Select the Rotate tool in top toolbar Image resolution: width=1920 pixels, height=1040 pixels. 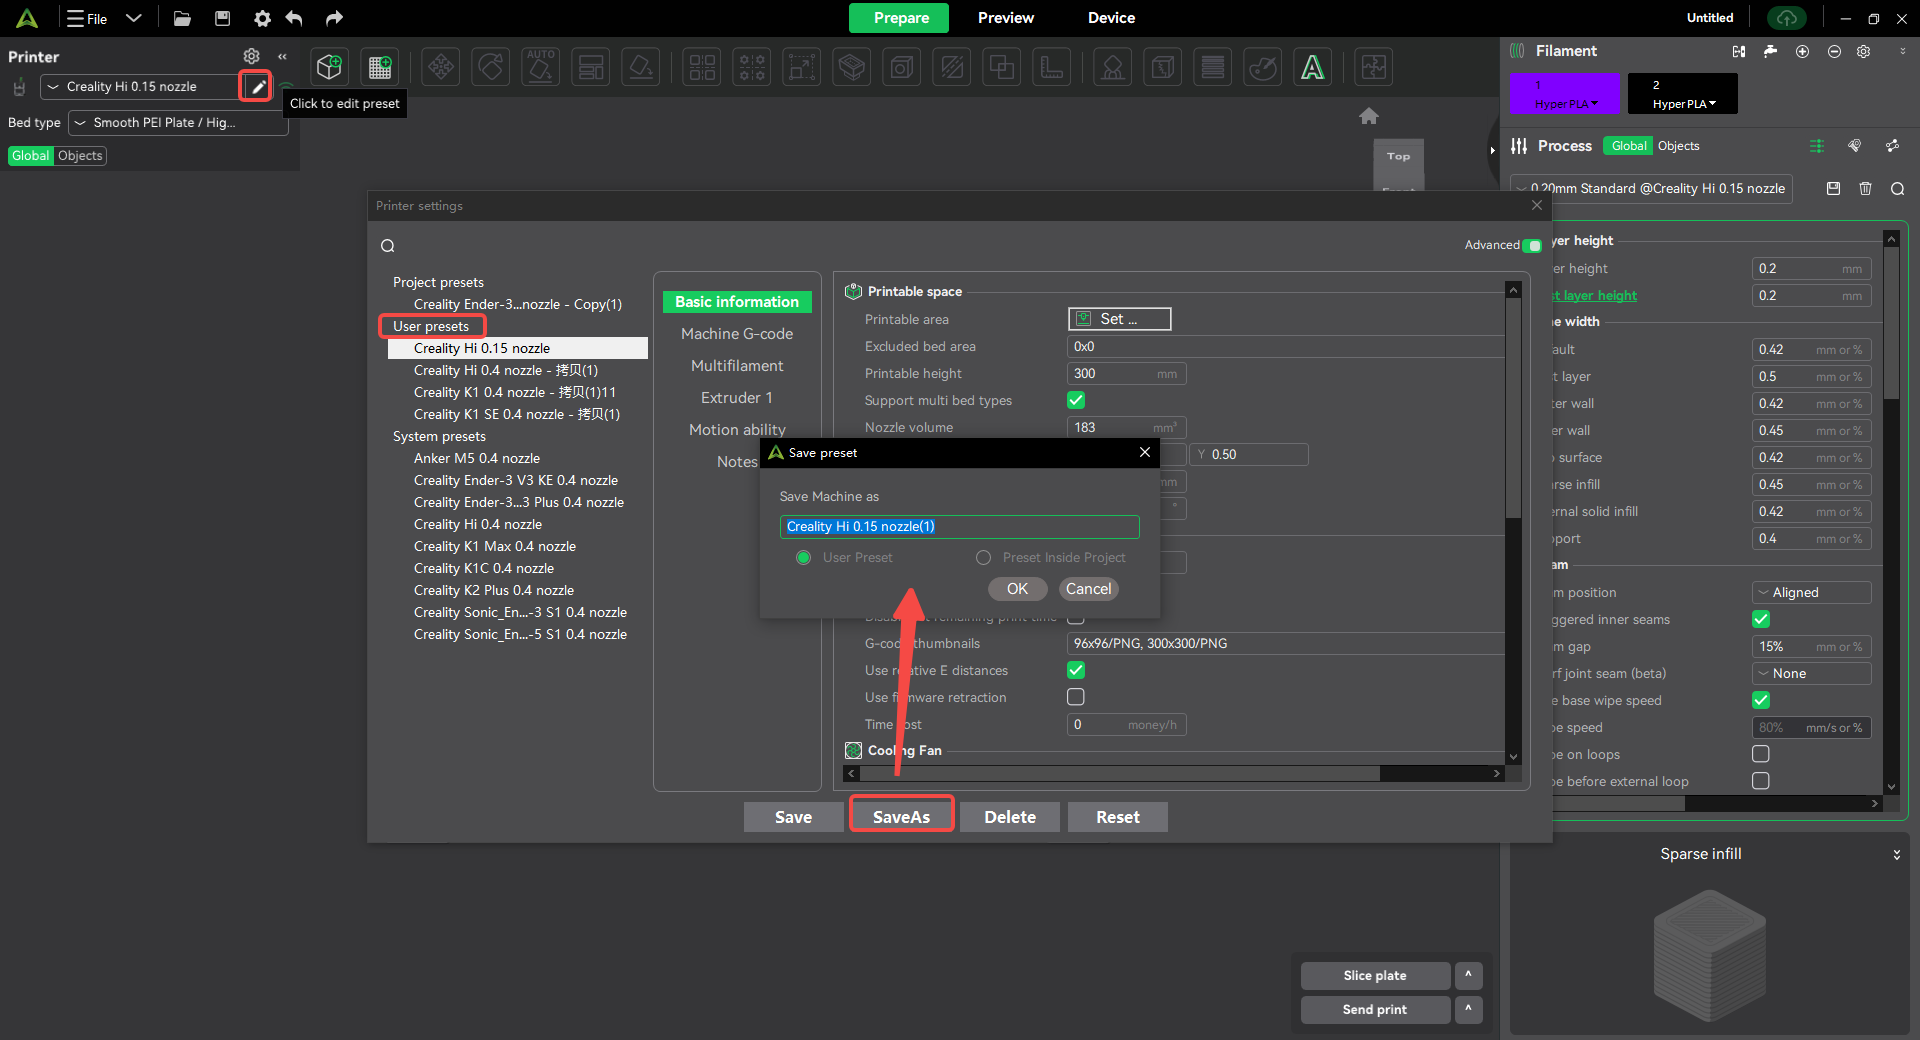(491, 67)
